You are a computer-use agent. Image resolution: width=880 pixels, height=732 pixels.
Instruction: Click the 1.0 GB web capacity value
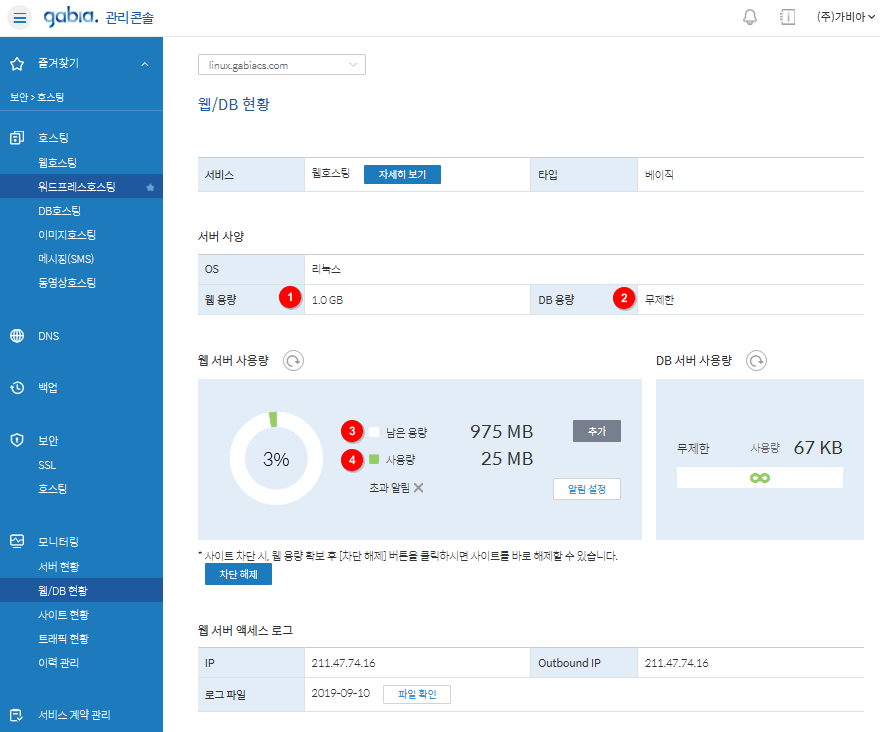click(x=327, y=300)
